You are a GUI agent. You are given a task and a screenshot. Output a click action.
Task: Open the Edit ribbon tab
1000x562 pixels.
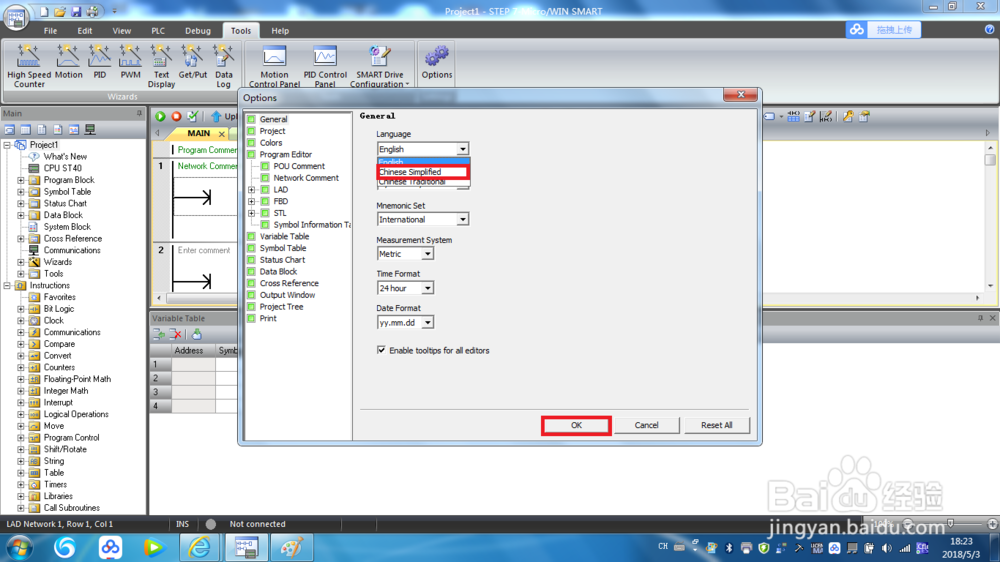click(85, 31)
